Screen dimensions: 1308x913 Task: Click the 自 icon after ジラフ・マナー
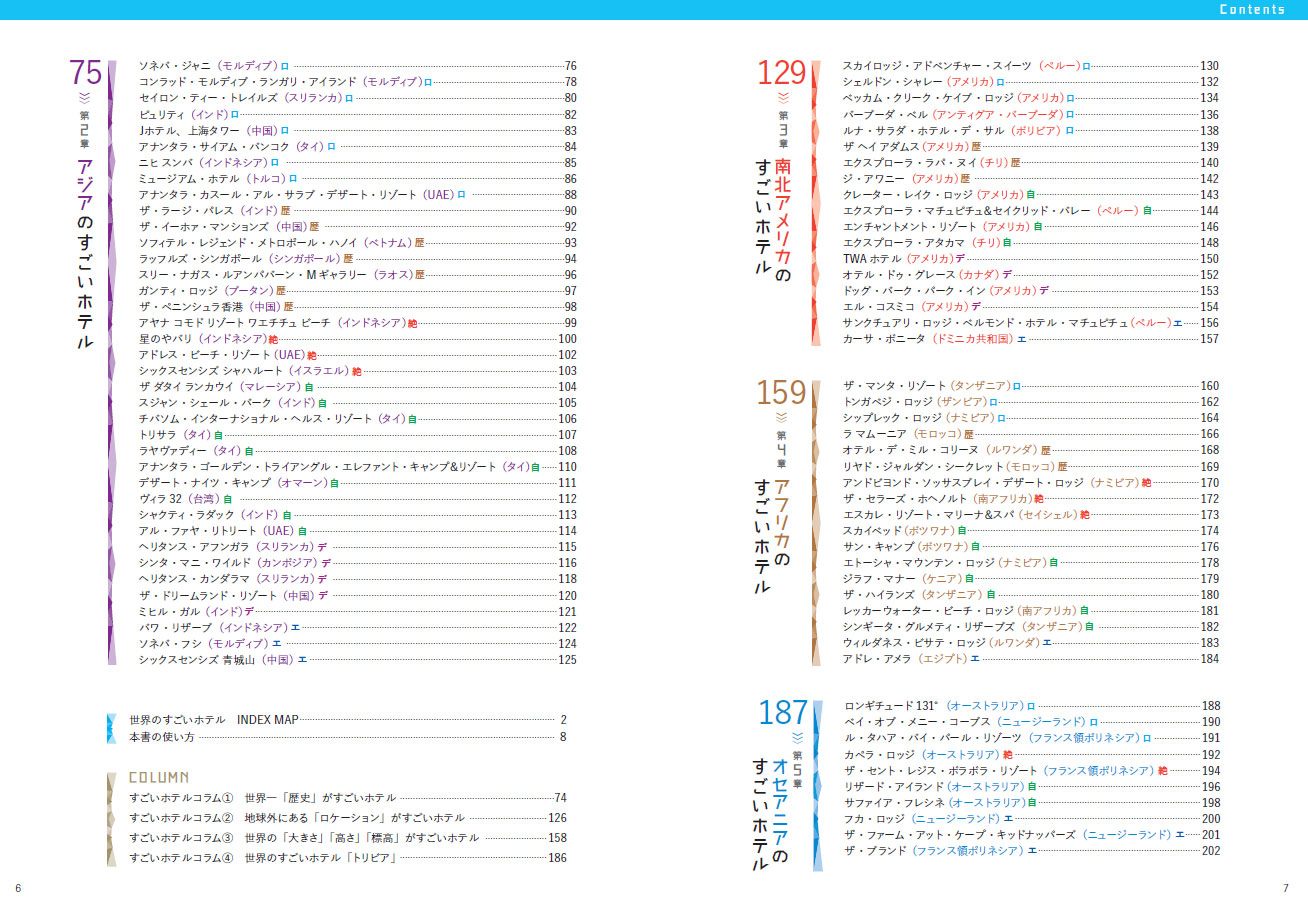(968, 580)
